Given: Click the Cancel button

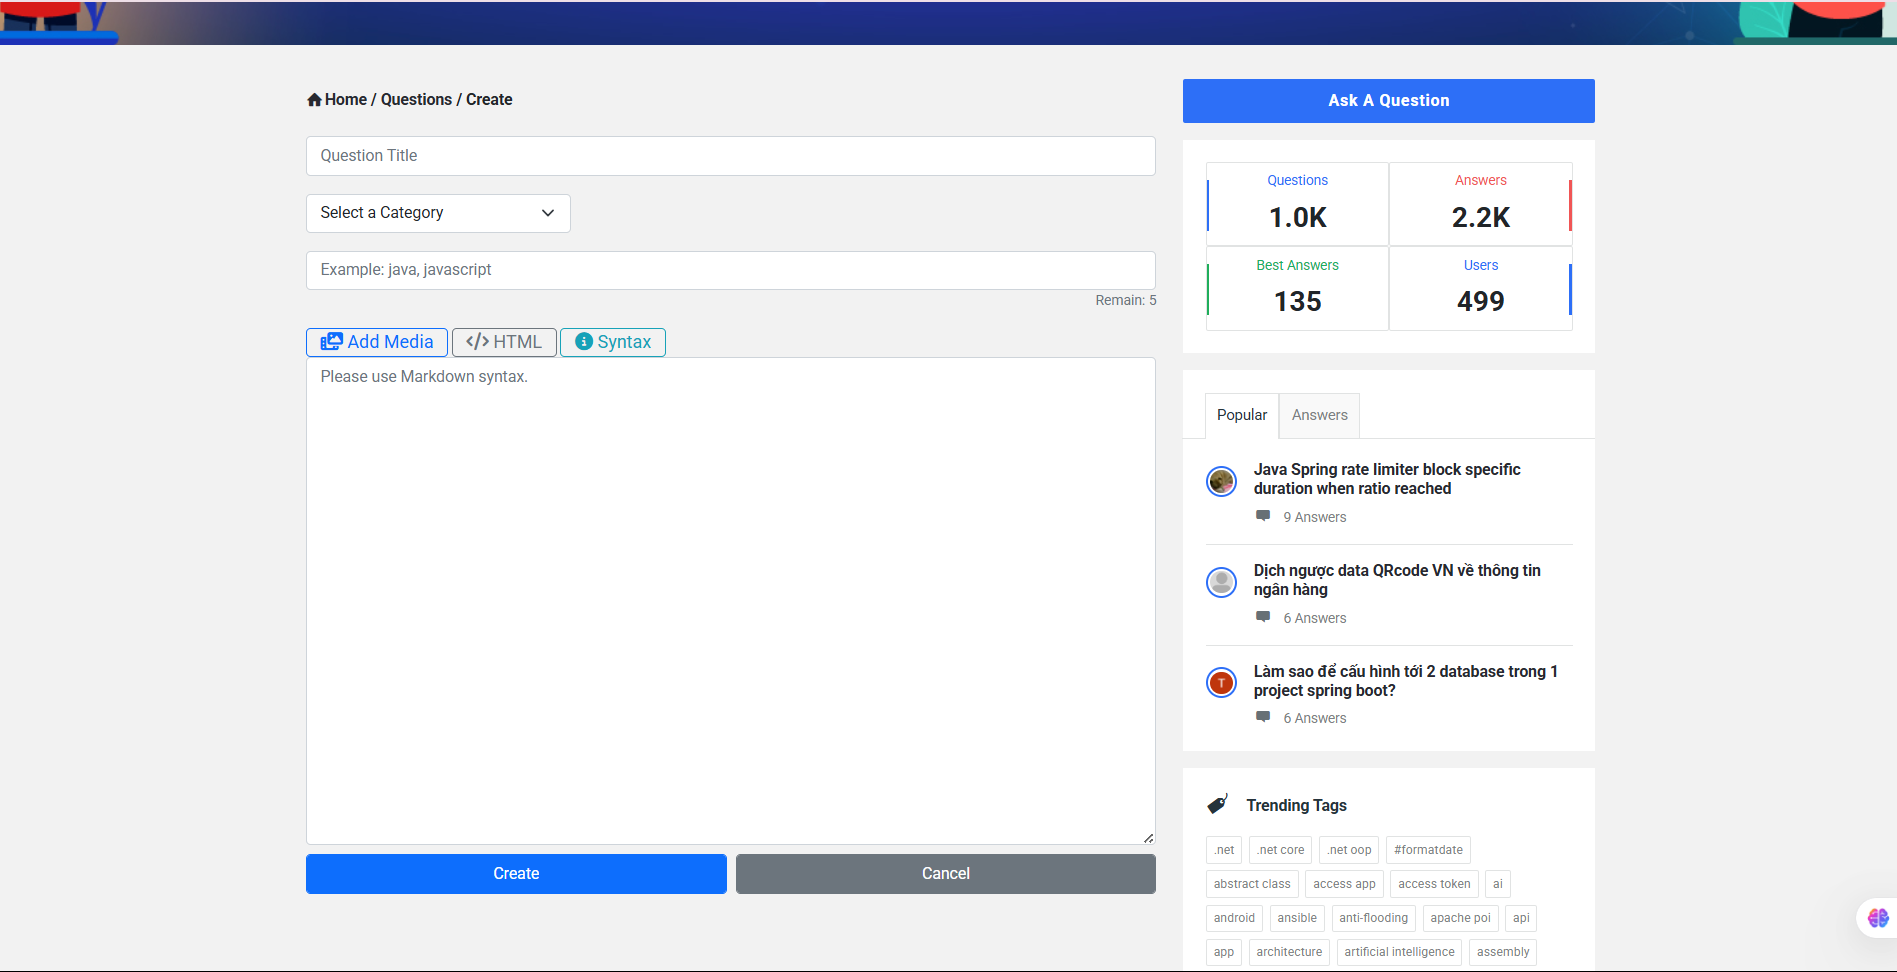Looking at the screenshot, I should pos(946,874).
